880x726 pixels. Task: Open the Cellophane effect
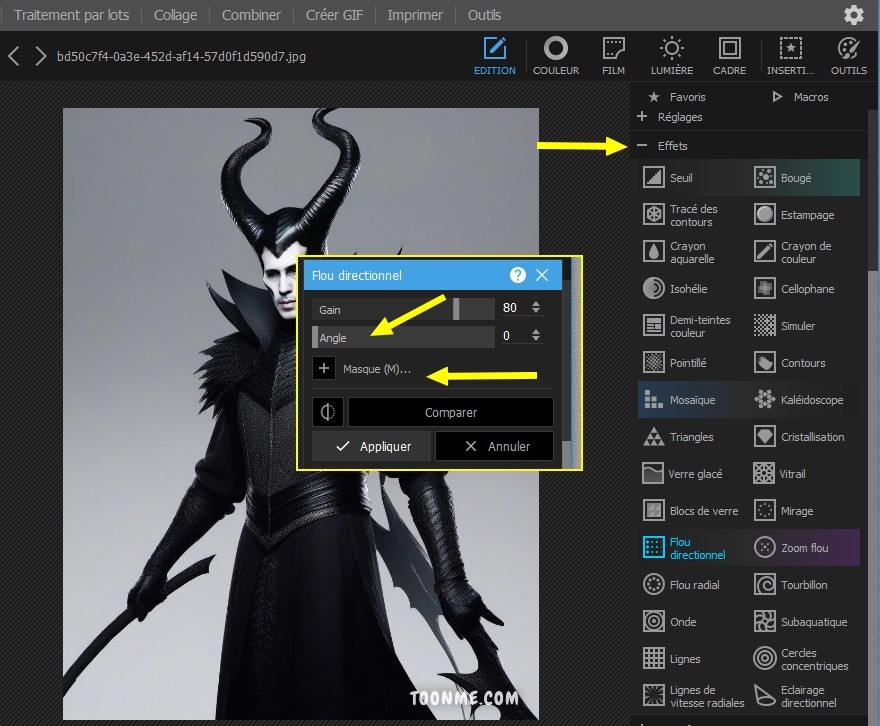[794, 289]
